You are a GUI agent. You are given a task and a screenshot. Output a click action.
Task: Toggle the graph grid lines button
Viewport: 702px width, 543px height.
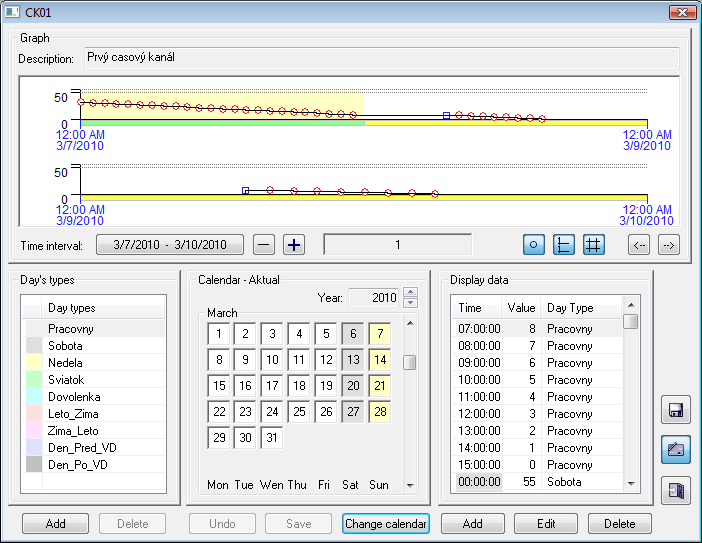point(593,245)
